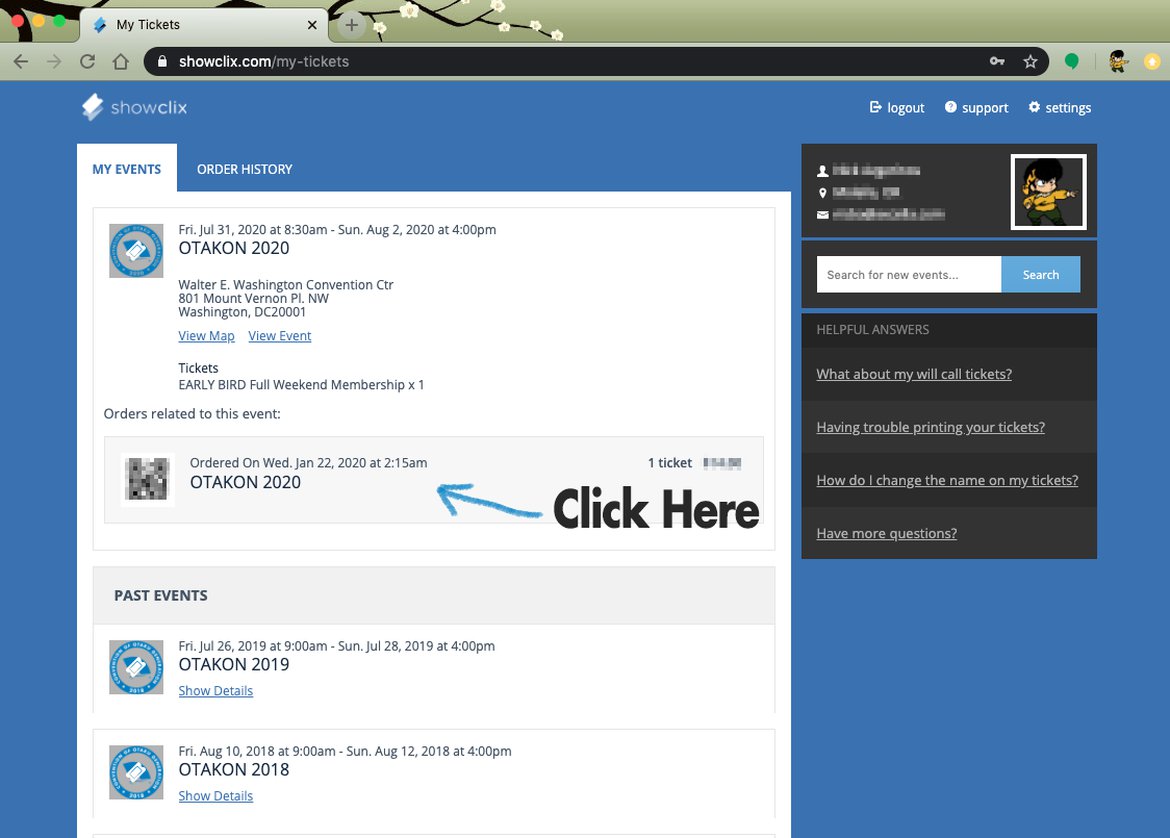Image resolution: width=1170 pixels, height=838 pixels.
Task: Click the QR code thumbnail of the order
Action: tap(148, 479)
